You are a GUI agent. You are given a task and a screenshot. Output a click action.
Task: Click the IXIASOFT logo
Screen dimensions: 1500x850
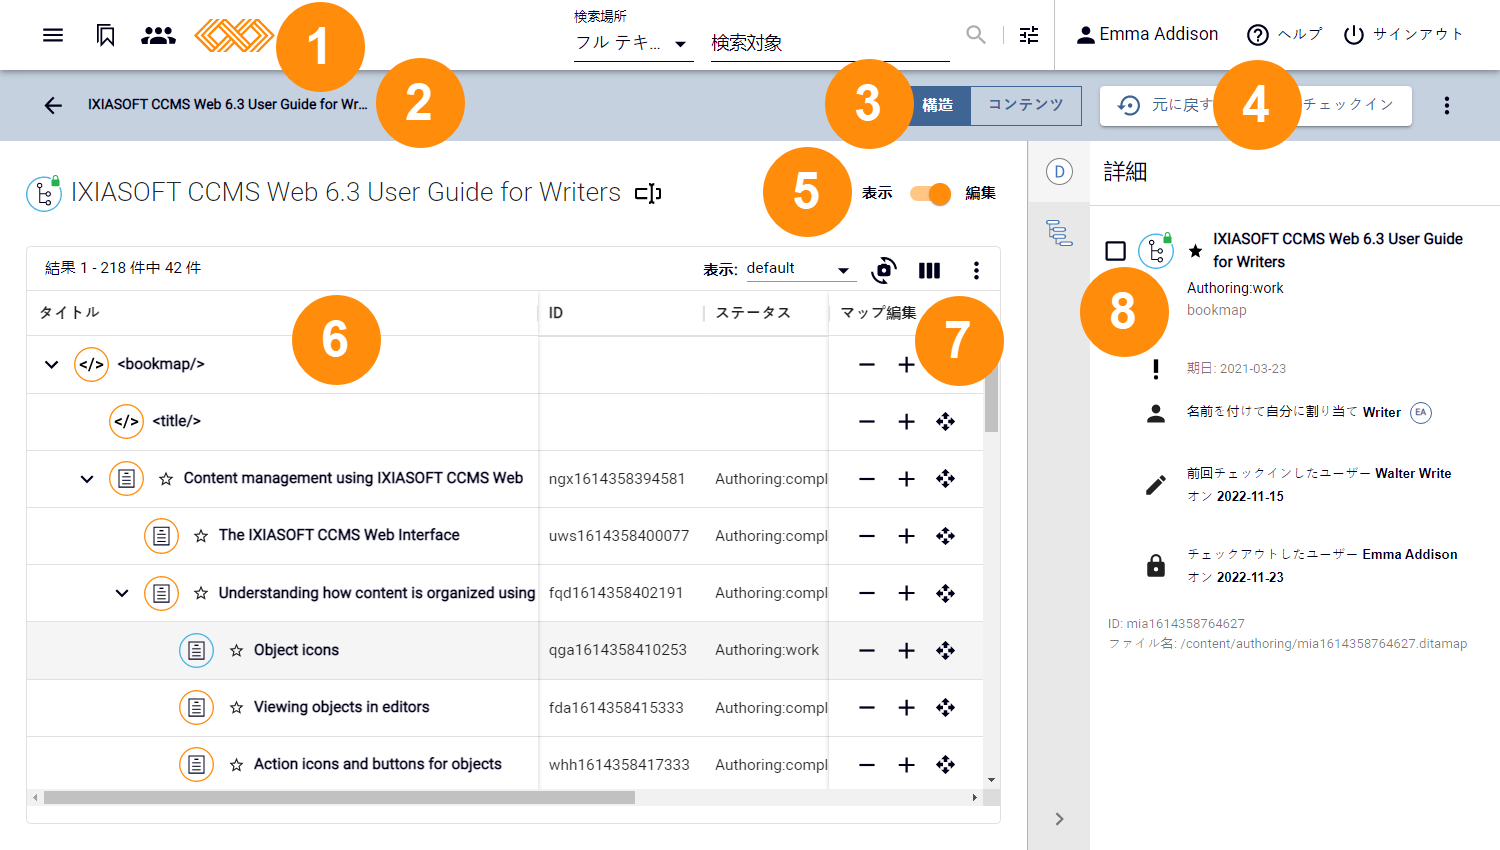click(234, 35)
